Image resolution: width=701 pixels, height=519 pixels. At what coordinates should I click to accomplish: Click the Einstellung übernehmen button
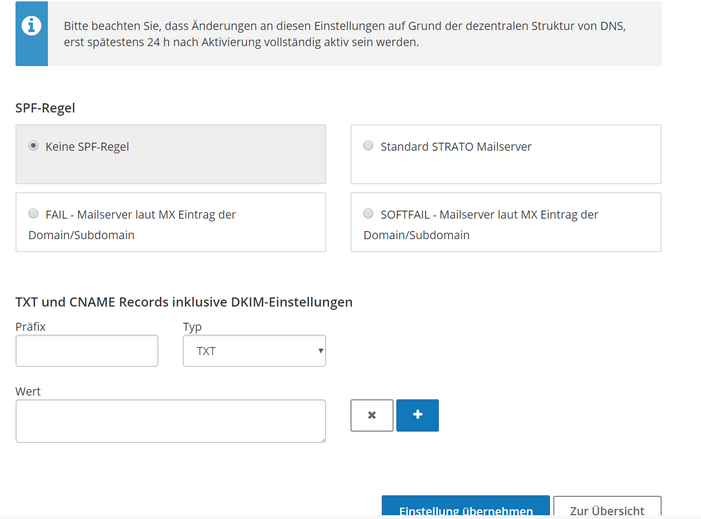465,507
